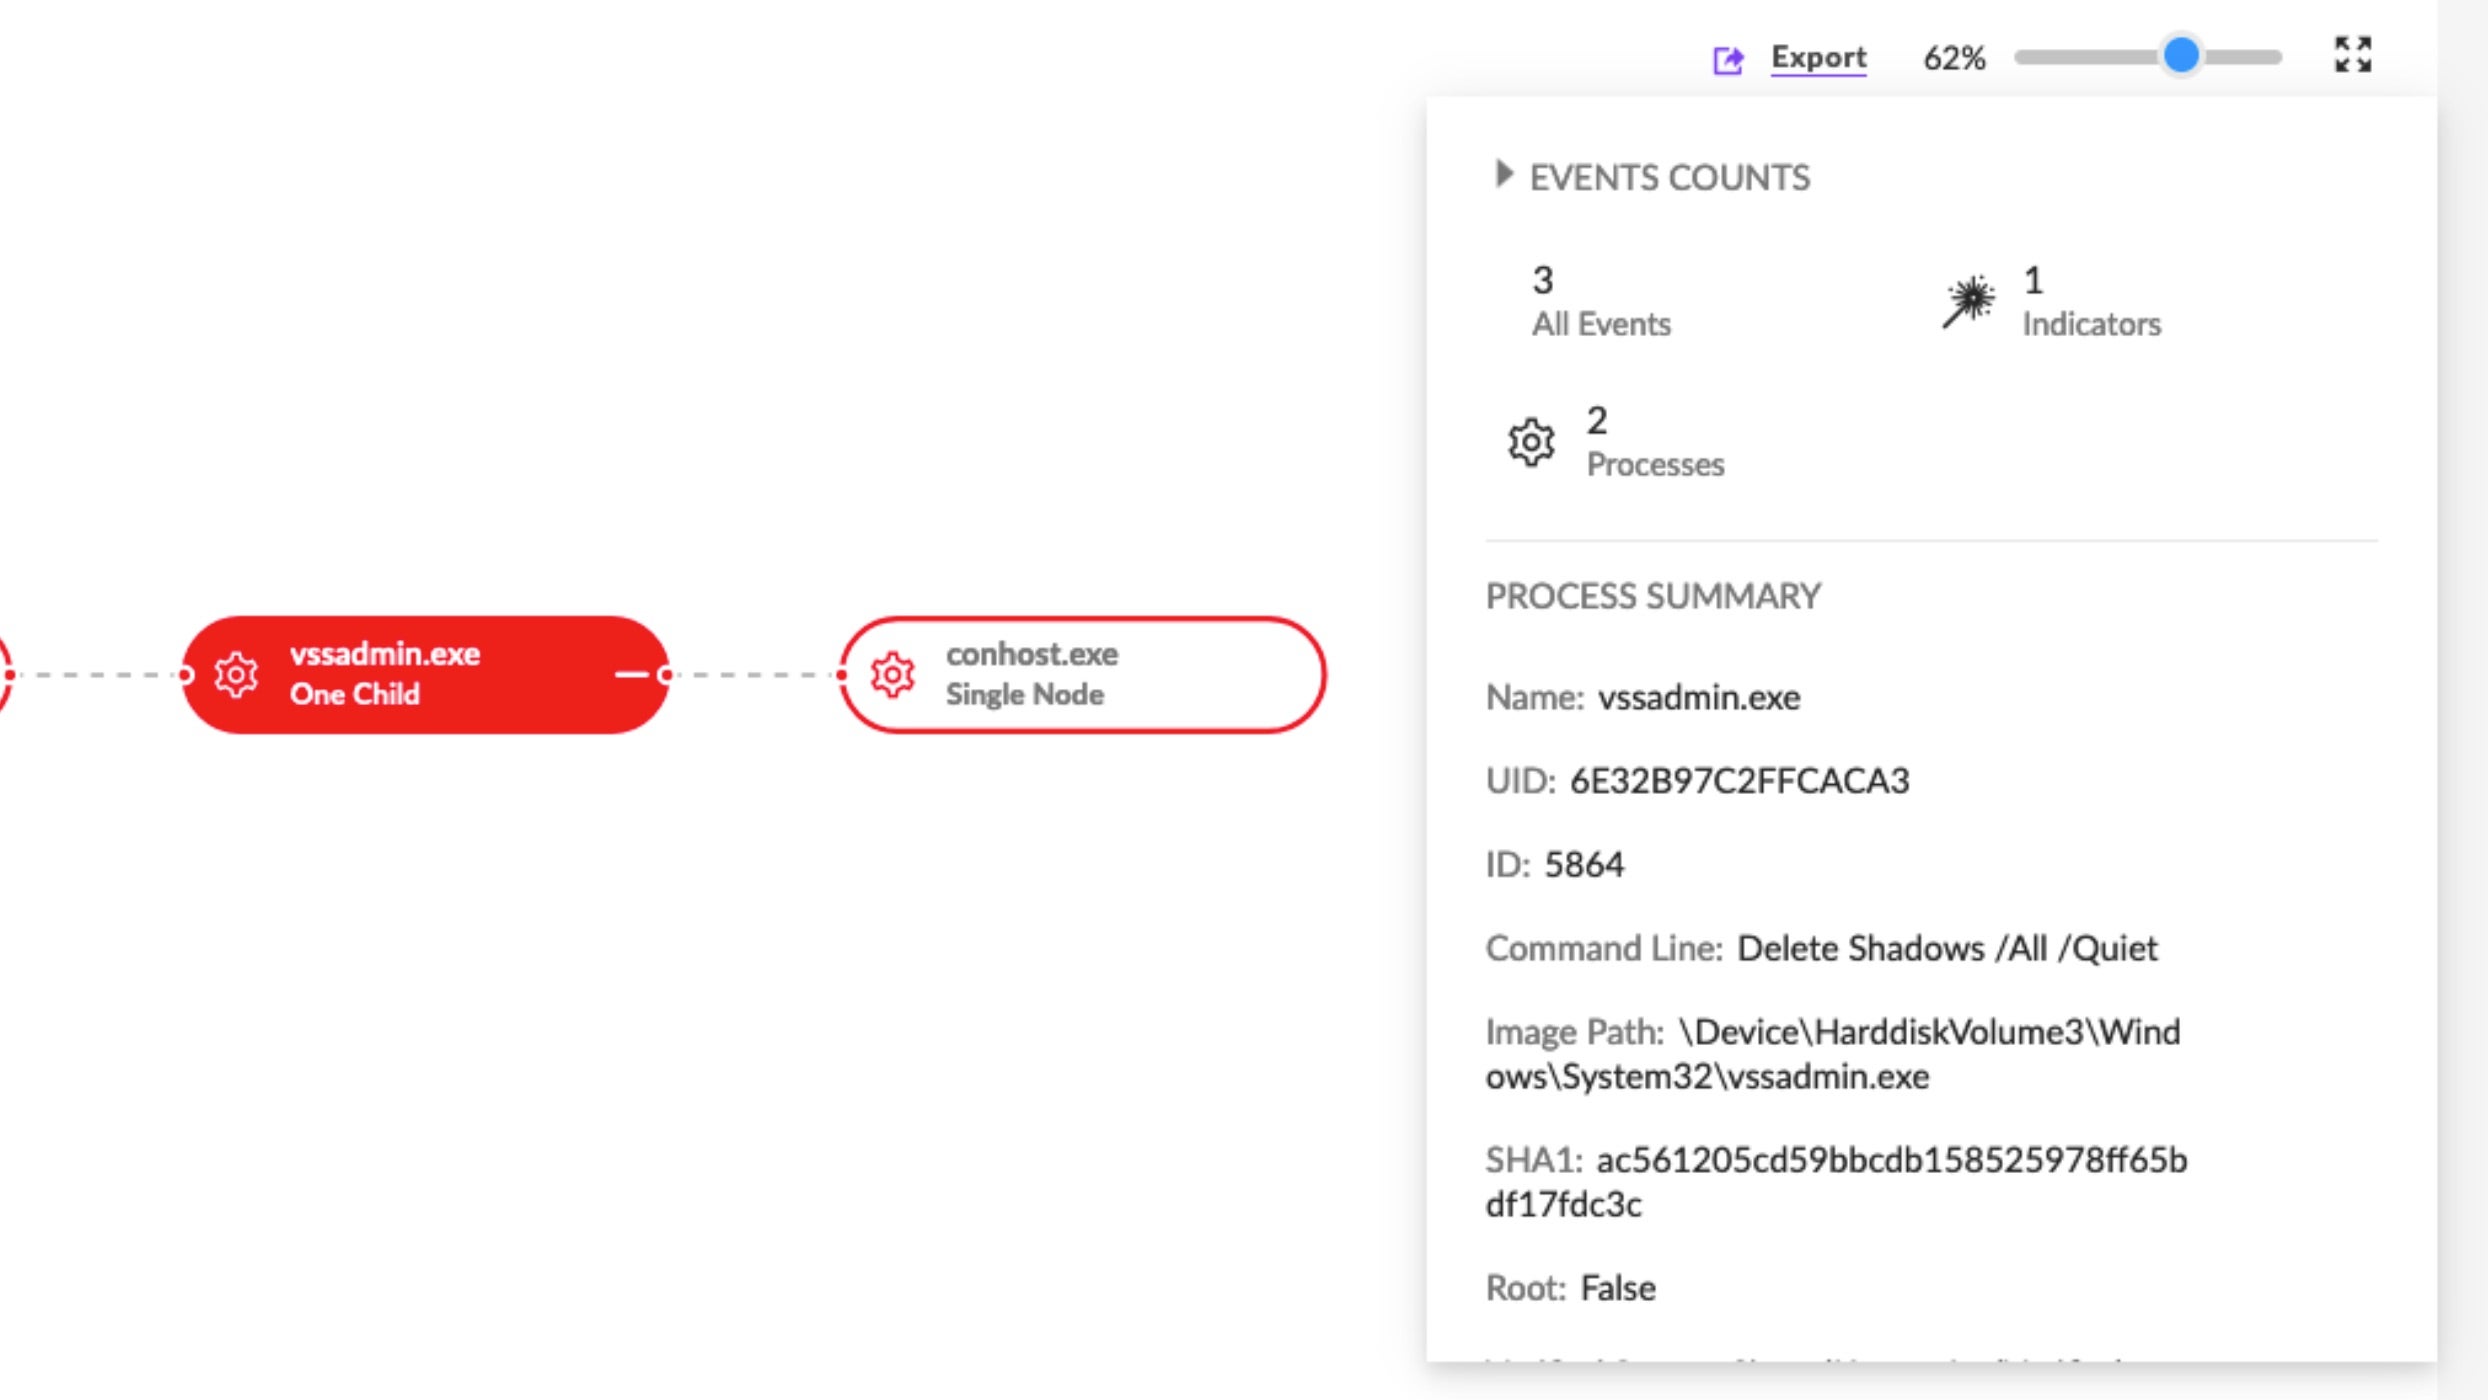Collapse the Events Counts section triangle
The image size is (2488, 1400).
click(1503, 174)
